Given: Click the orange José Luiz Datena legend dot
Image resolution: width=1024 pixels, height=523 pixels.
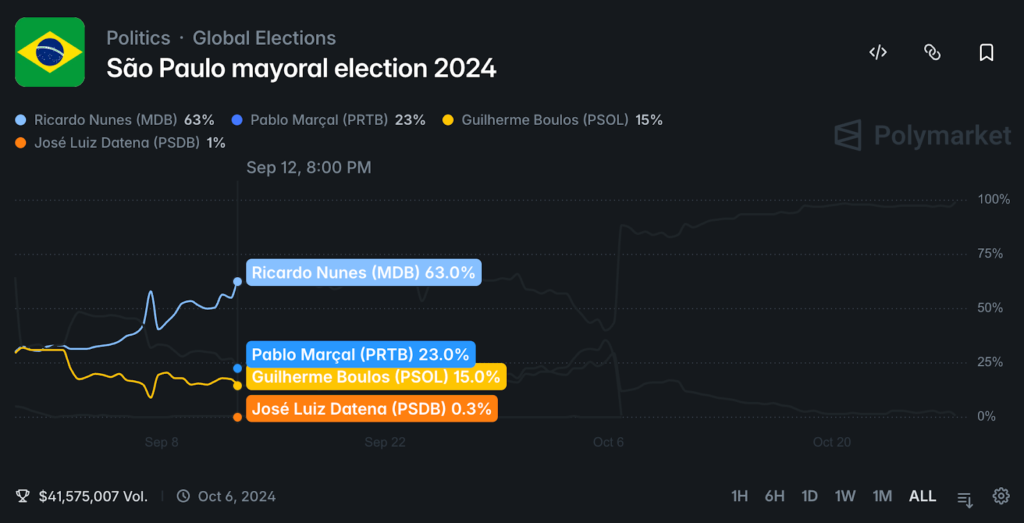Looking at the screenshot, I should (x=22, y=143).
